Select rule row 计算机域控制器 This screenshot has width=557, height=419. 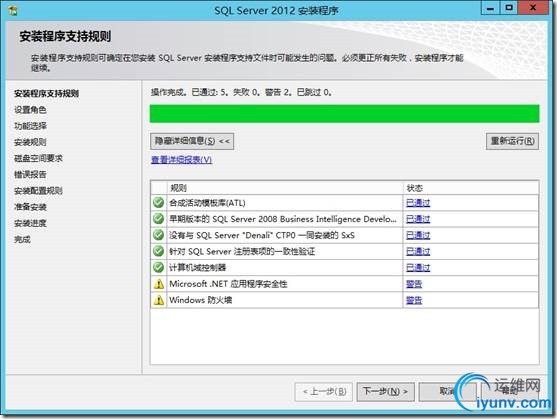click(x=345, y=267)
